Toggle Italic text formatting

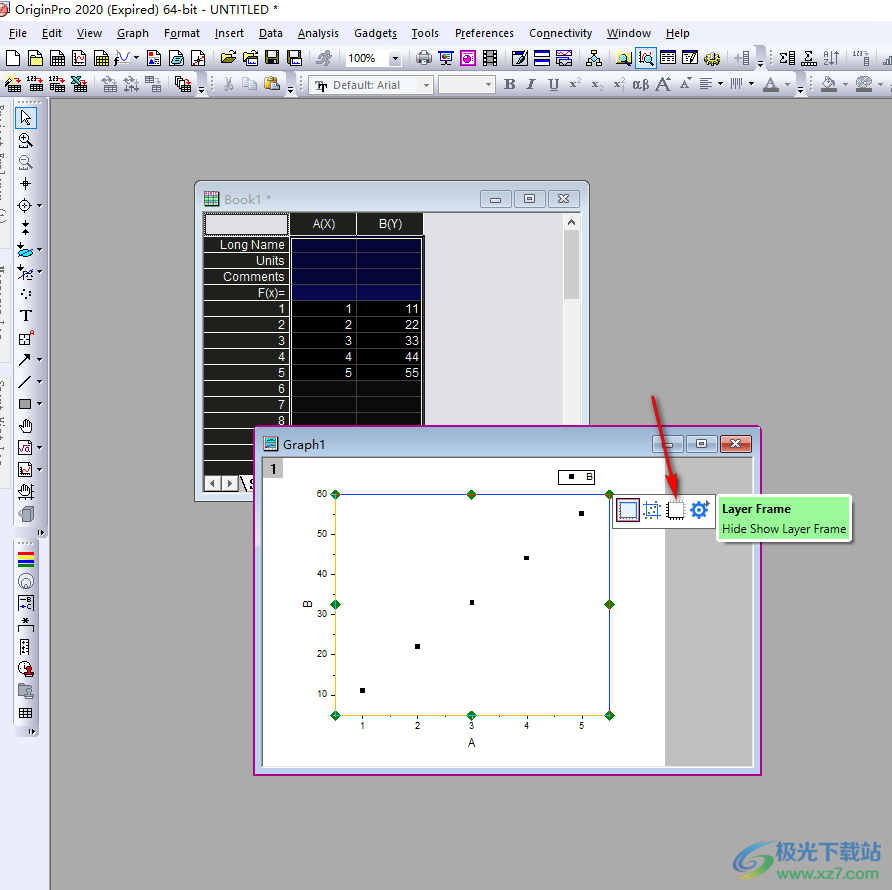531,84
